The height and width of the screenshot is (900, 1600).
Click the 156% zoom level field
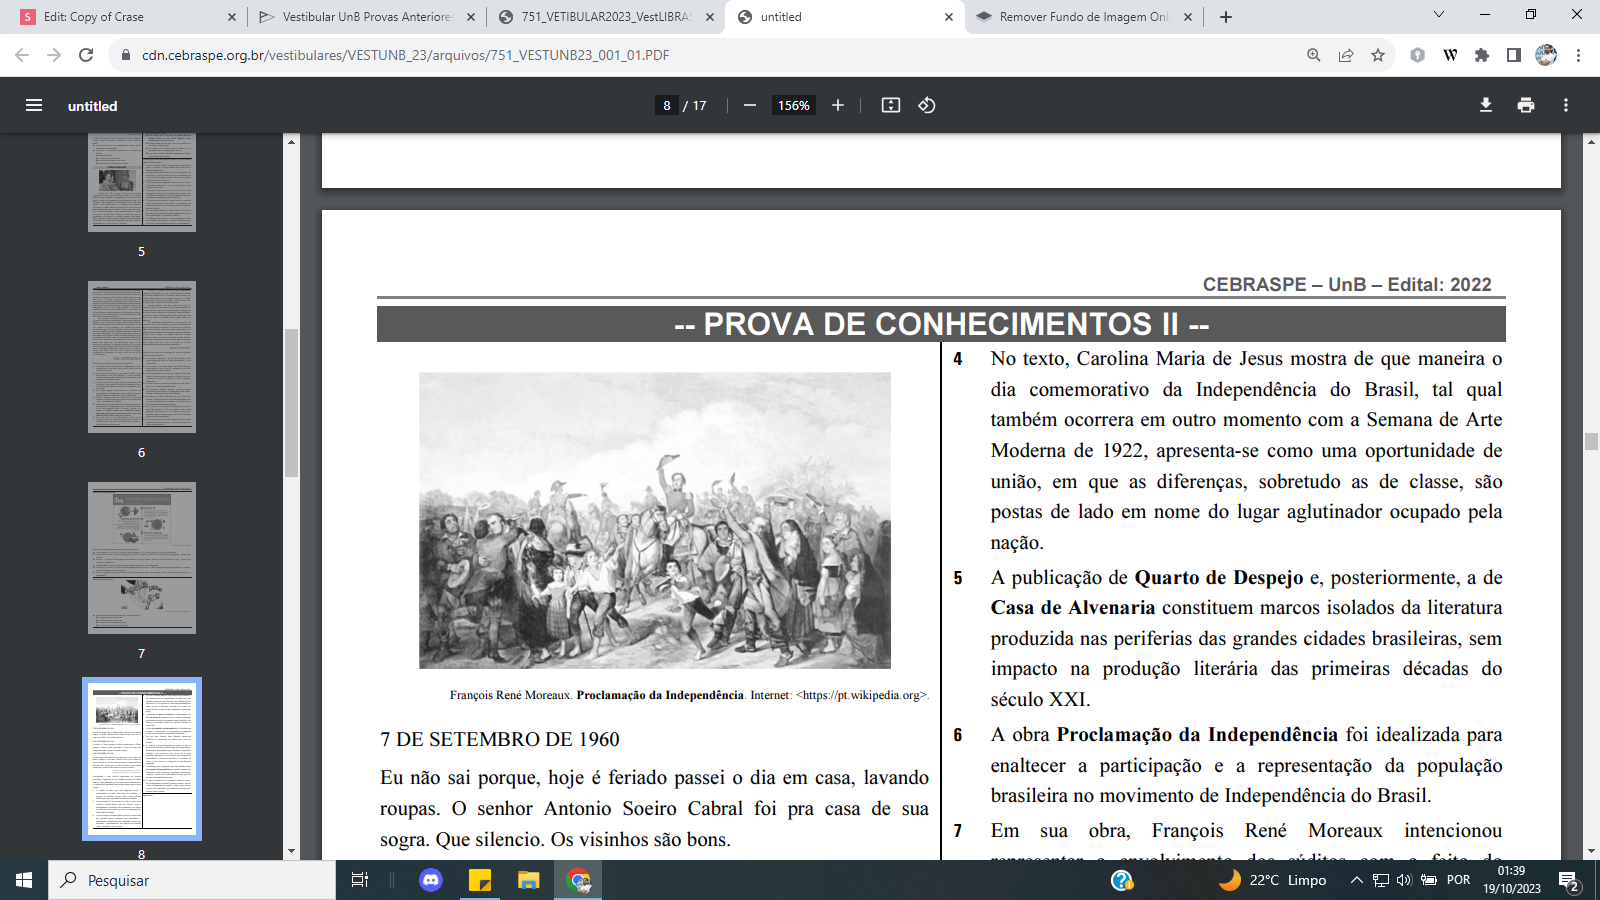(x=794, y=105)
